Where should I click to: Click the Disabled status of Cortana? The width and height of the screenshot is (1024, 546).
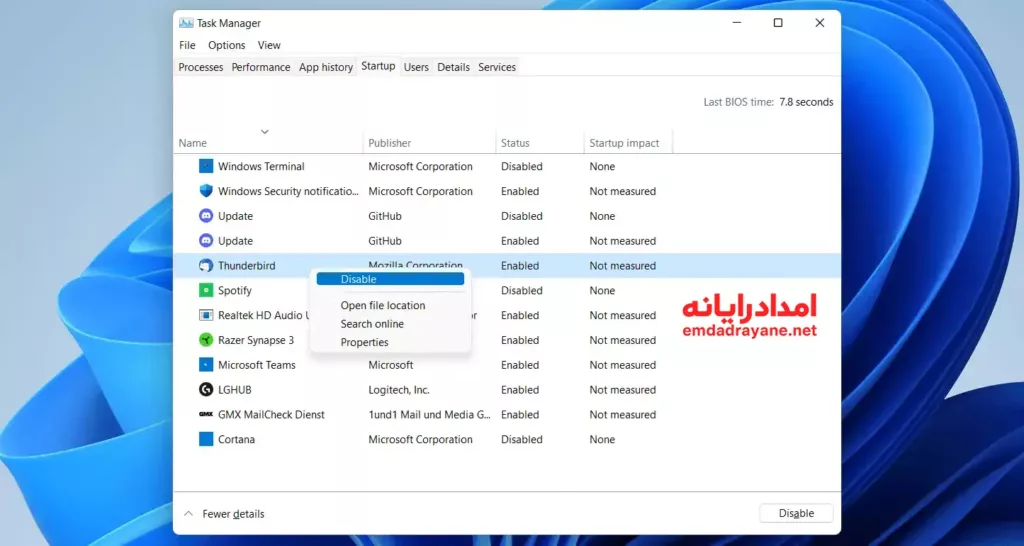click(x=522, y=440)
